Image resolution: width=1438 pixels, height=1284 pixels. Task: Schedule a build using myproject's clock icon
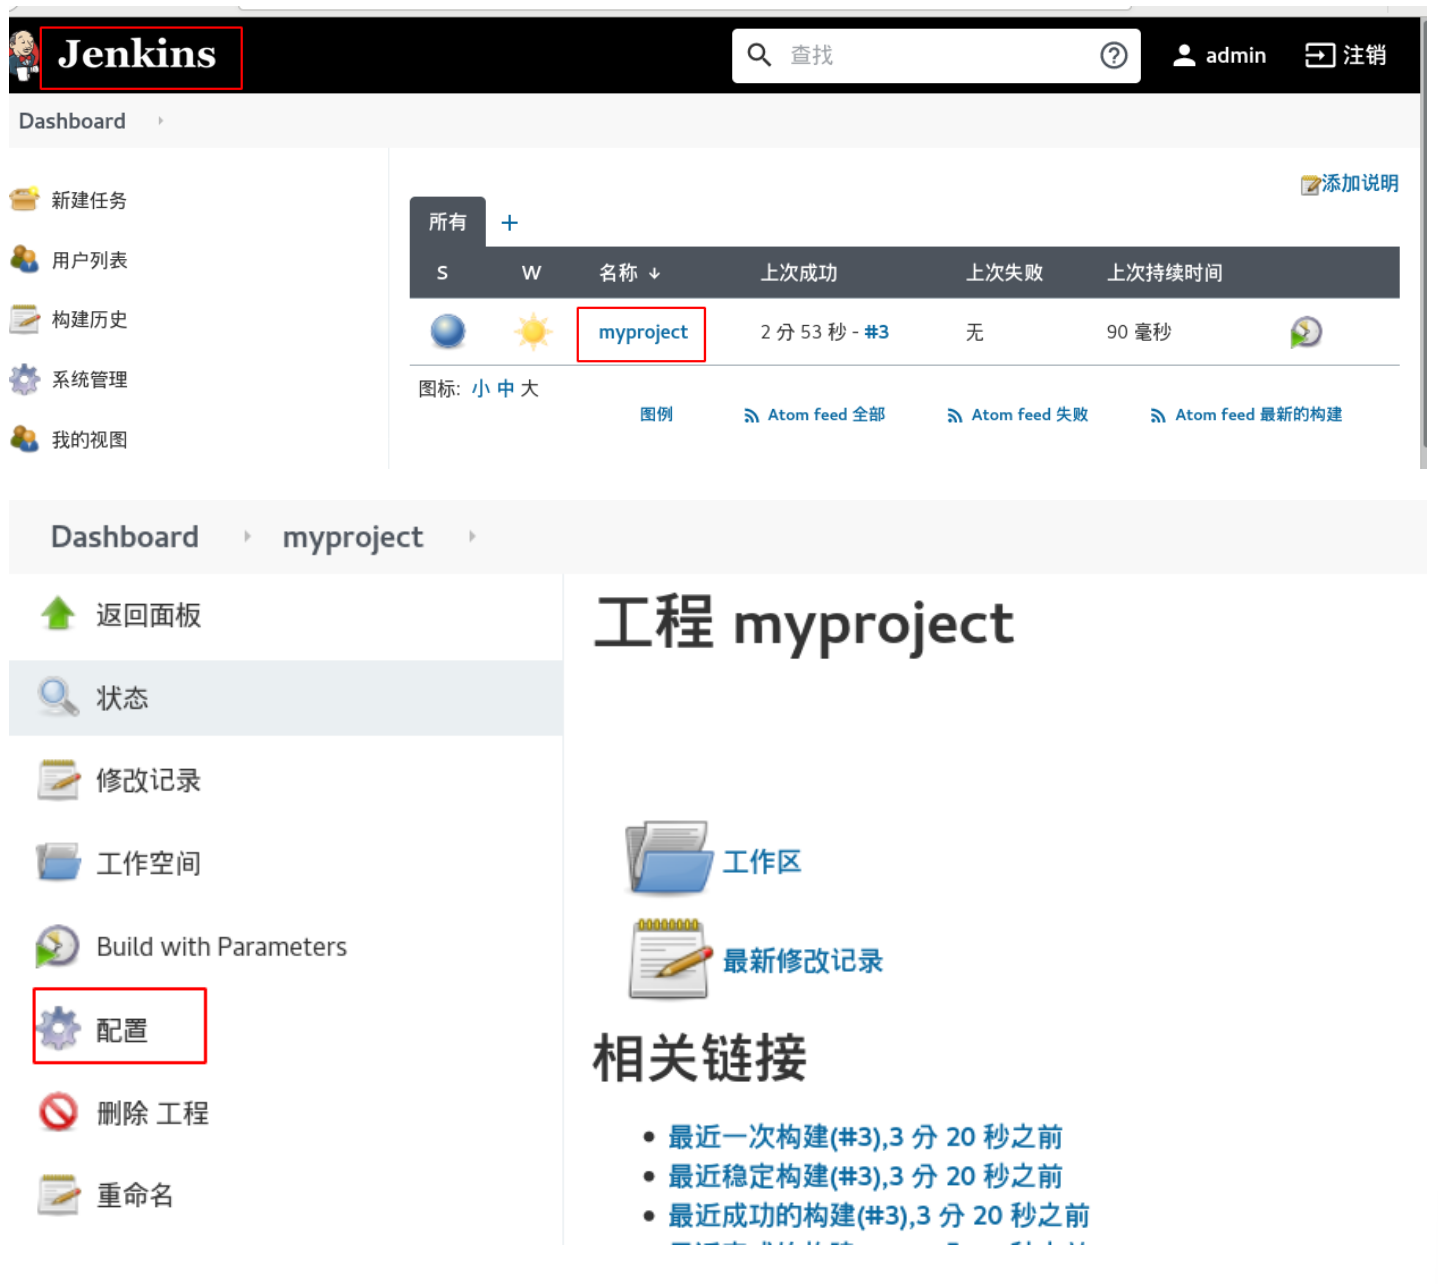[1306, 332]
